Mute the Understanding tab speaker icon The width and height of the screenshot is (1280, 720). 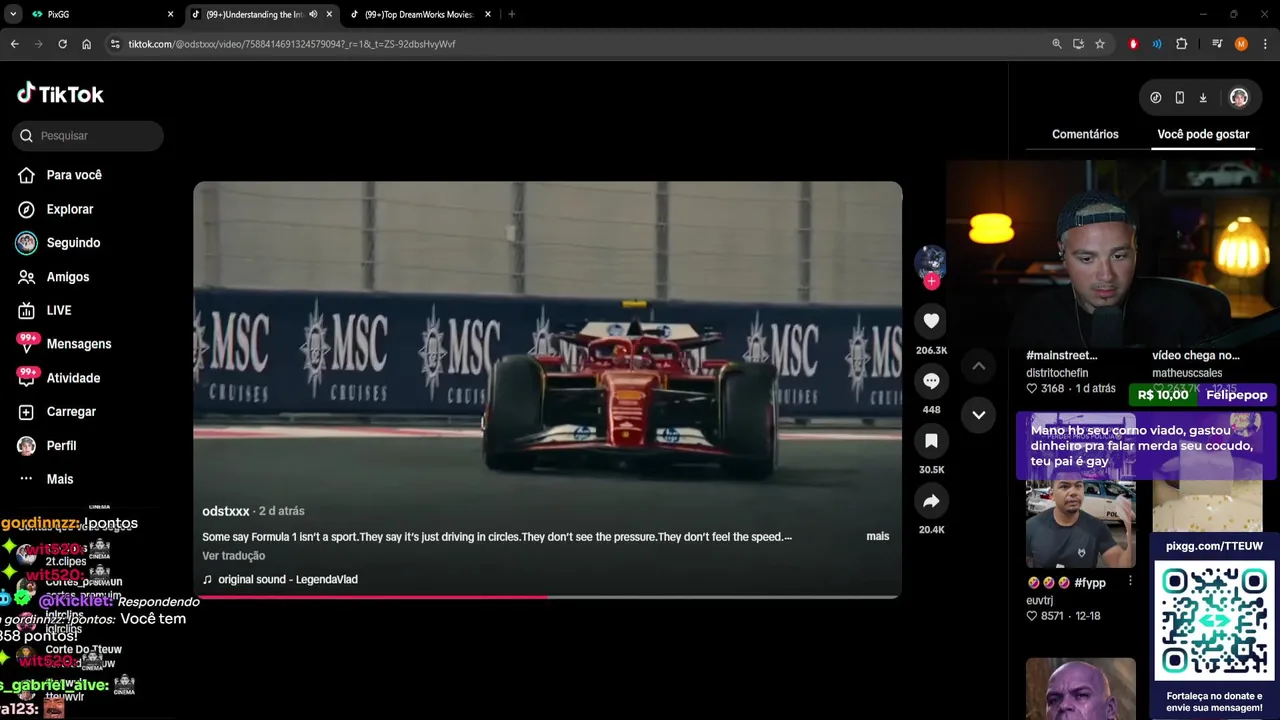313,15
